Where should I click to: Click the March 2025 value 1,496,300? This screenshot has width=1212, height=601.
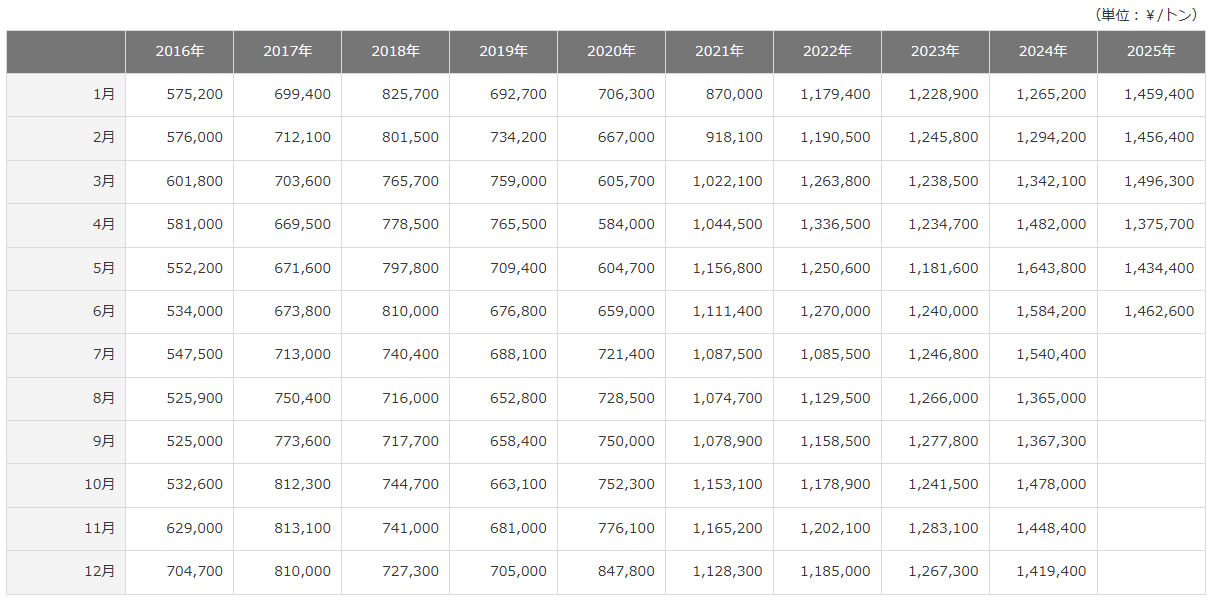tap(1159, 181)
